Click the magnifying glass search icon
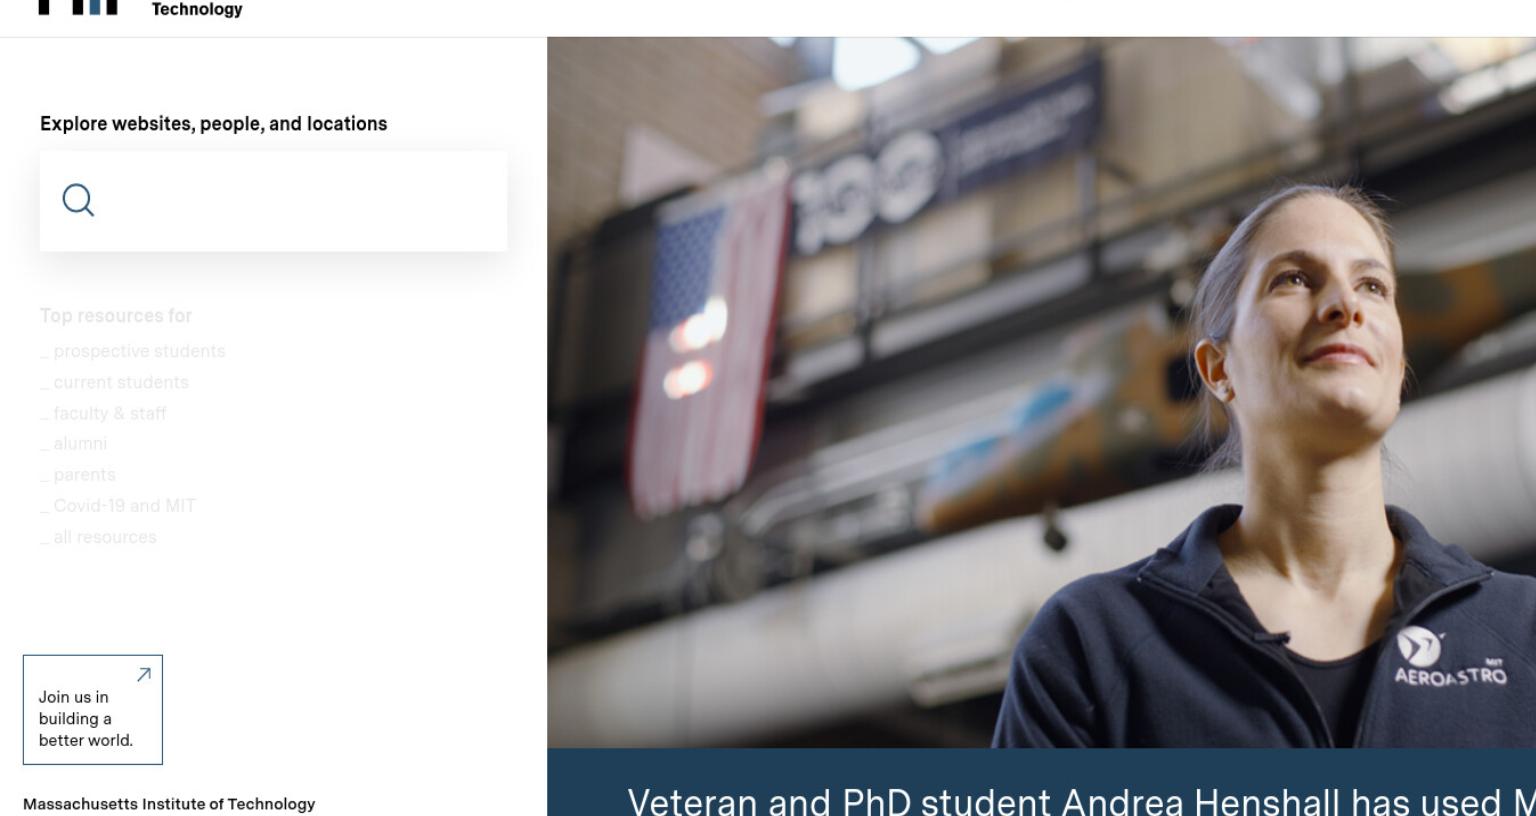This screenshot has height=816, width=1536. [78, 200]
